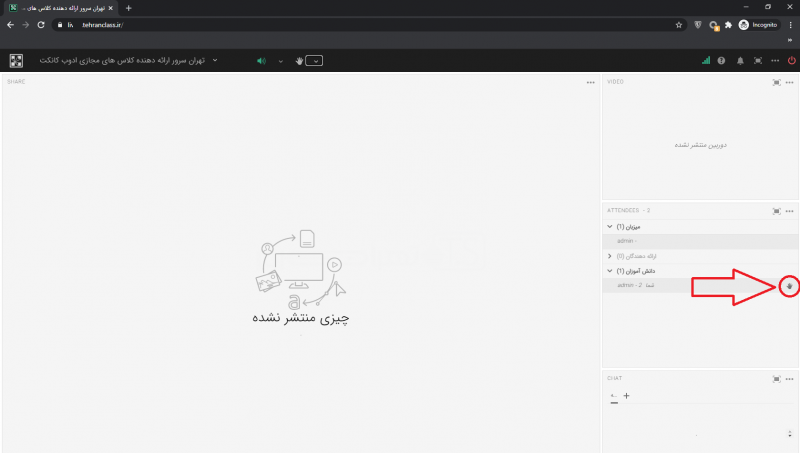Click the green speaker audio icon
800x453 pixels.
pos(261,61)
